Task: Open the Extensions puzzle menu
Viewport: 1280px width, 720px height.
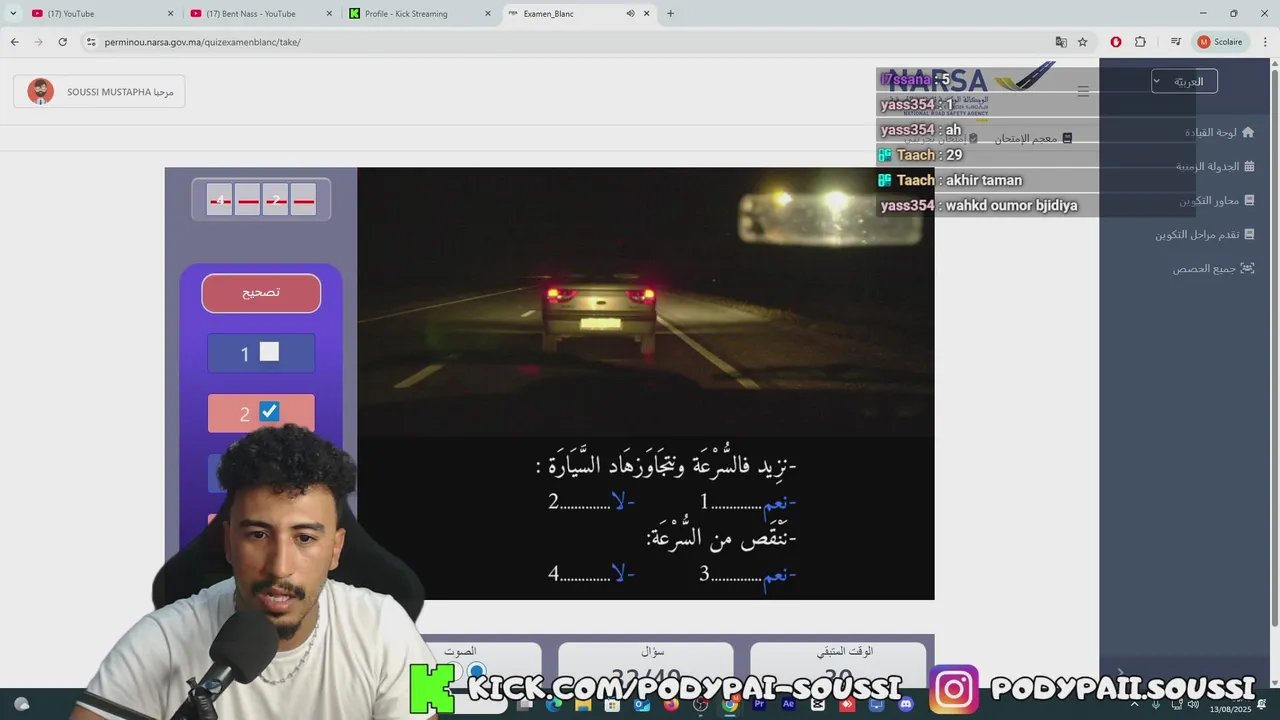Action: tap(1140, 42)
